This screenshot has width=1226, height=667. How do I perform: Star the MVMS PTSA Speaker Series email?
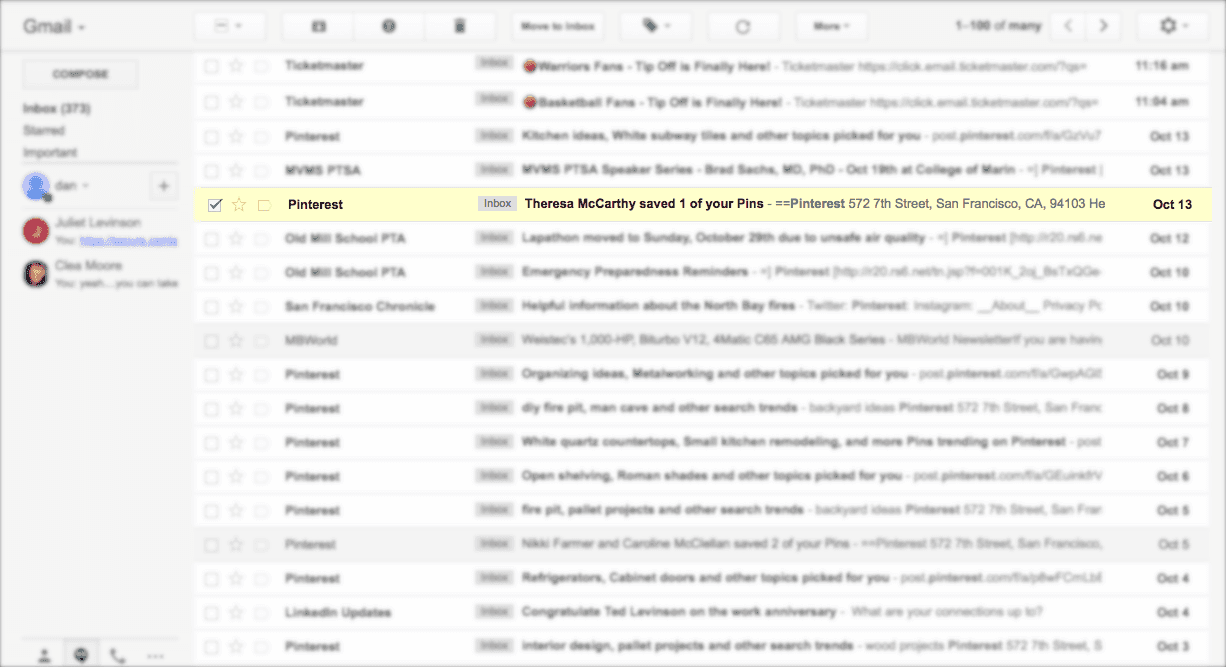tap(236, 170)
